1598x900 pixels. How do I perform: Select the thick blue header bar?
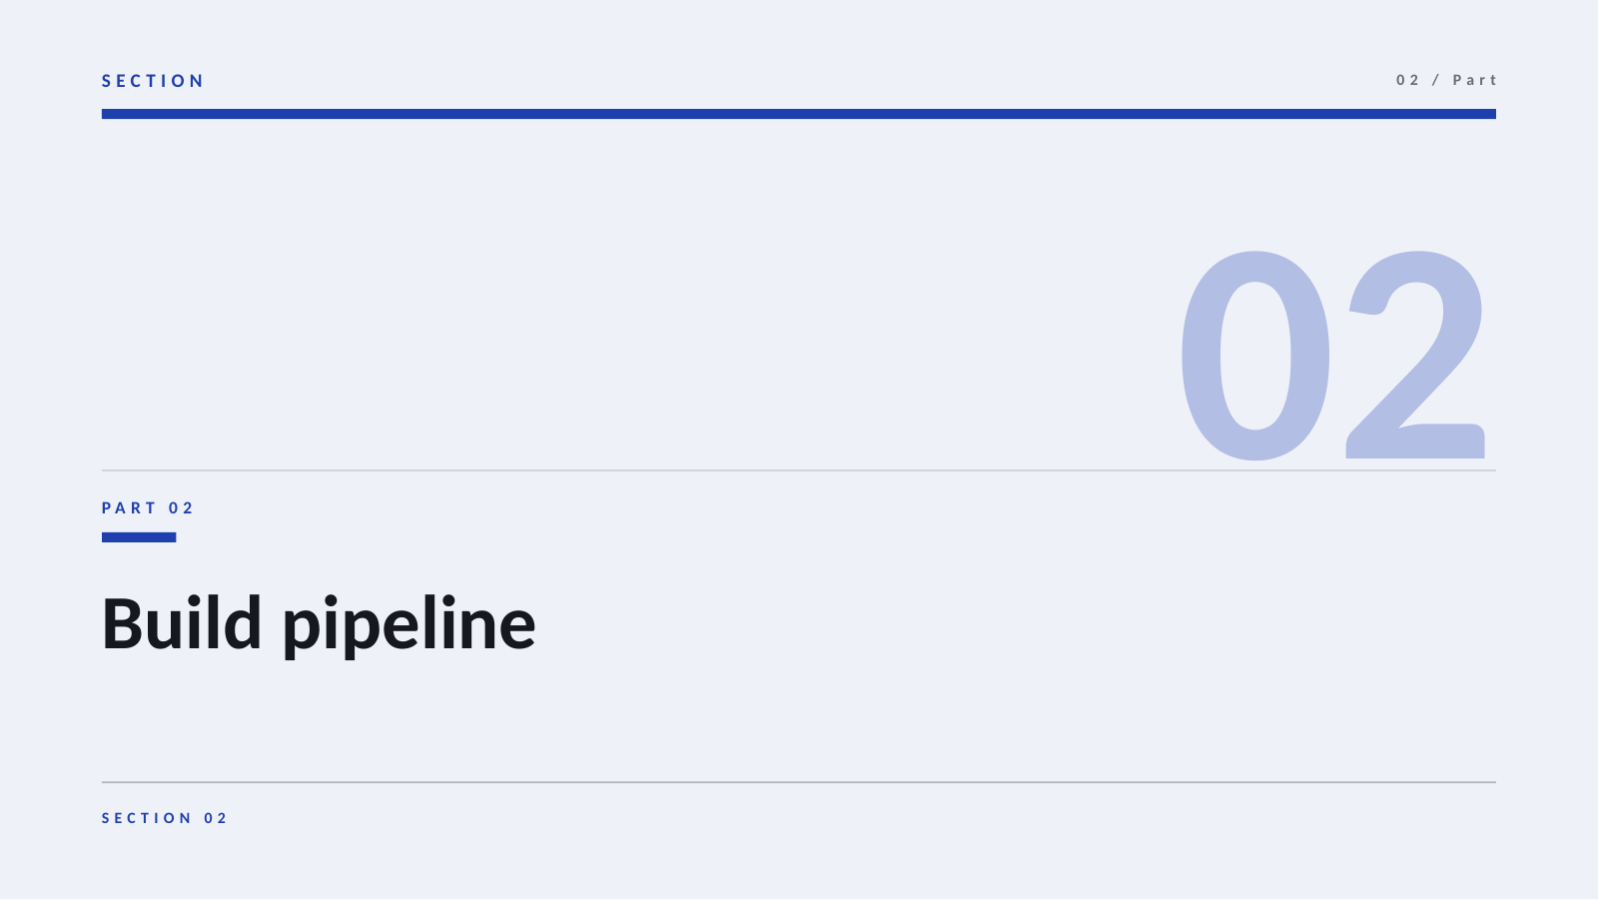pos(798,114)
